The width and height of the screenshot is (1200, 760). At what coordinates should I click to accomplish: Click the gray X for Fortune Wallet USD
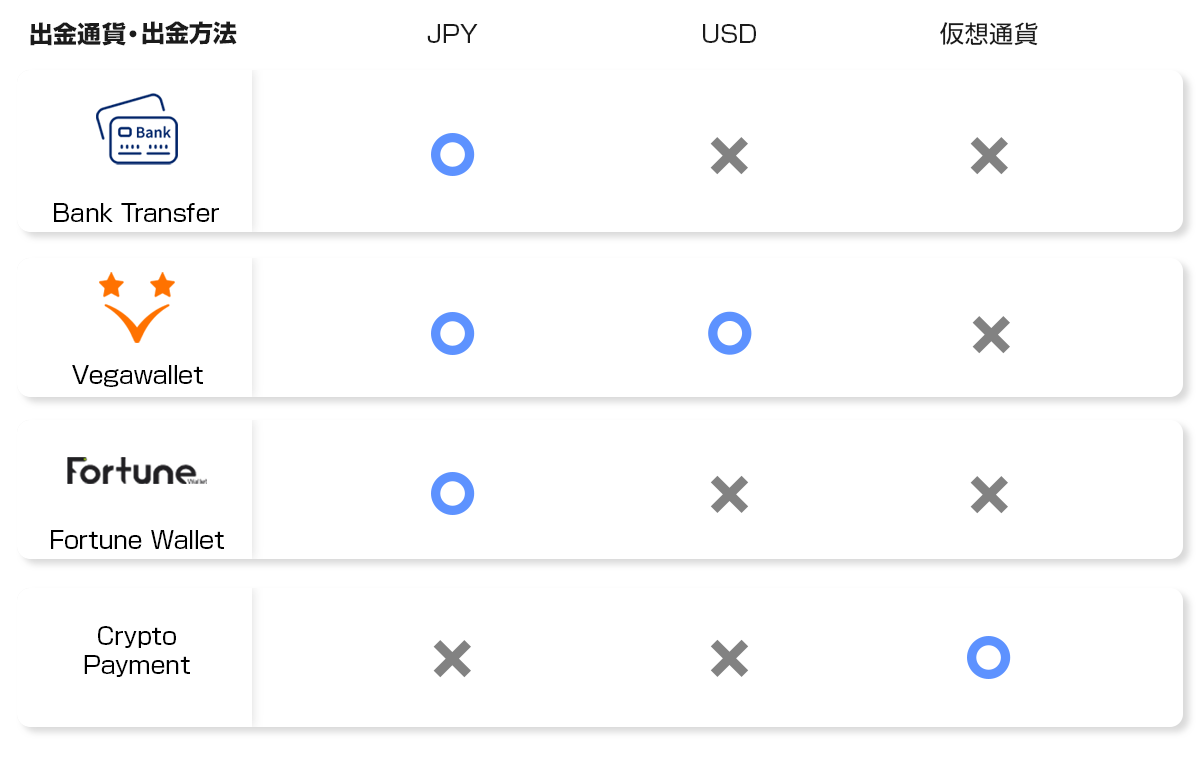(x=729, y=494)
